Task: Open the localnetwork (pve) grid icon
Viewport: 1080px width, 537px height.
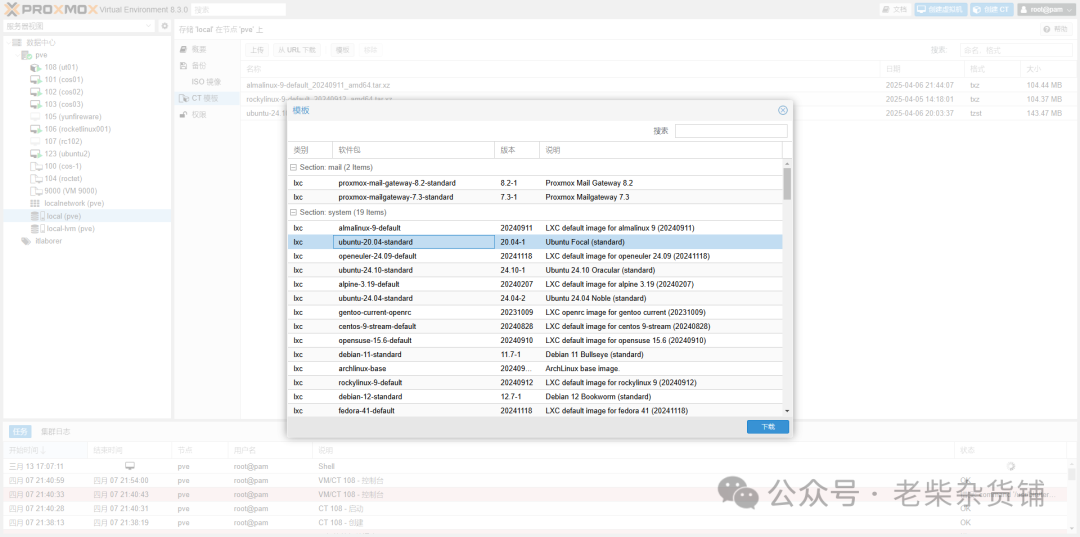Action: pos(35,204)
